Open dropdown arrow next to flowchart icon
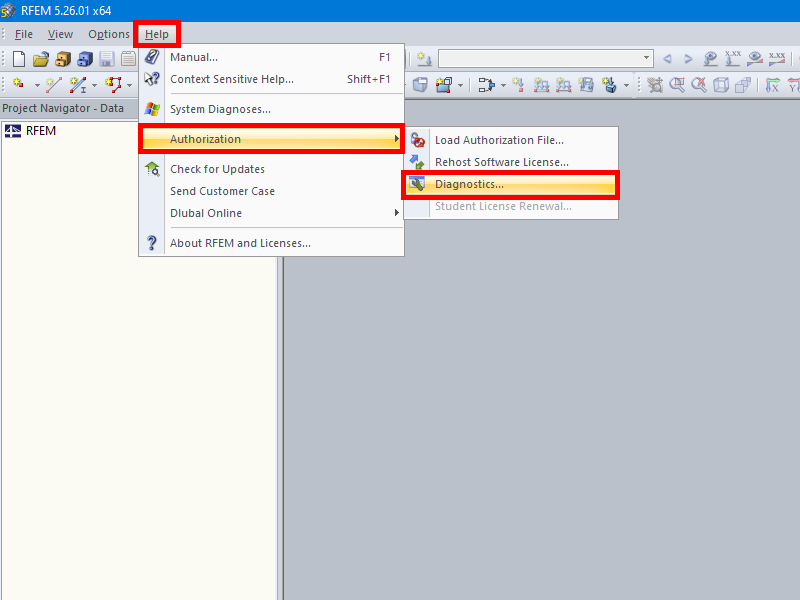The height and width of the screenshot is (600, 800). [503, 85]
